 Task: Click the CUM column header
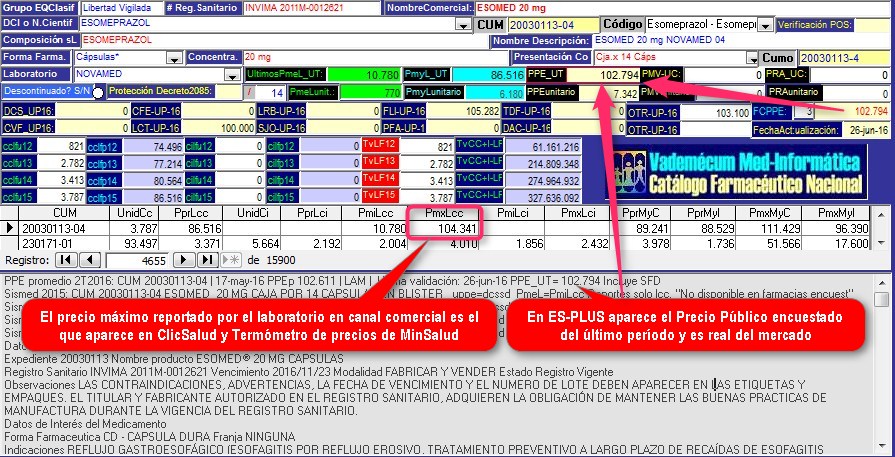click(64, 213)
